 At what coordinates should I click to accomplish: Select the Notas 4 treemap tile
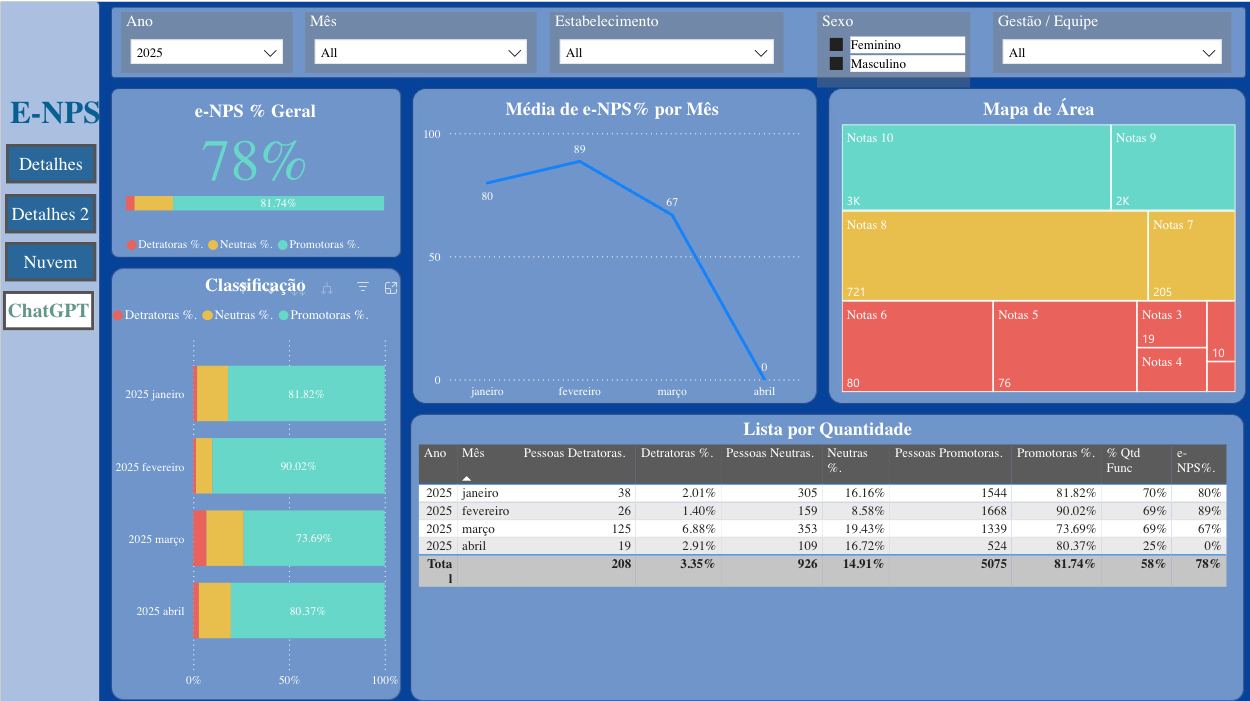tap(1172, 370)
